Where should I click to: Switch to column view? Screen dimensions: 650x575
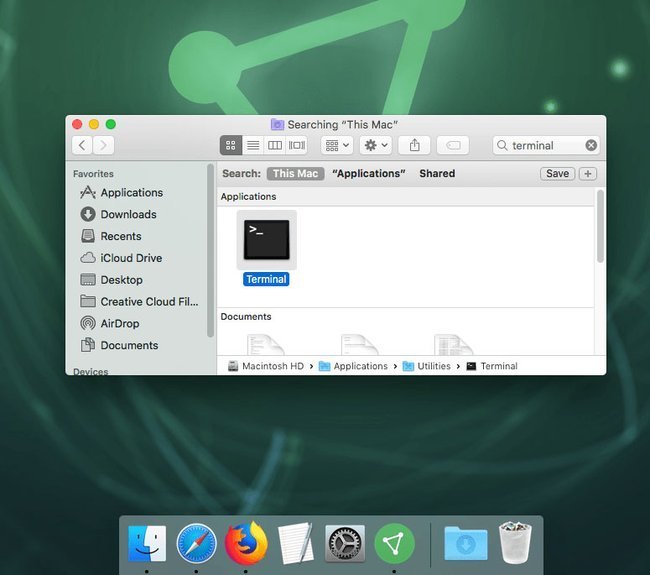coord(274,145)
